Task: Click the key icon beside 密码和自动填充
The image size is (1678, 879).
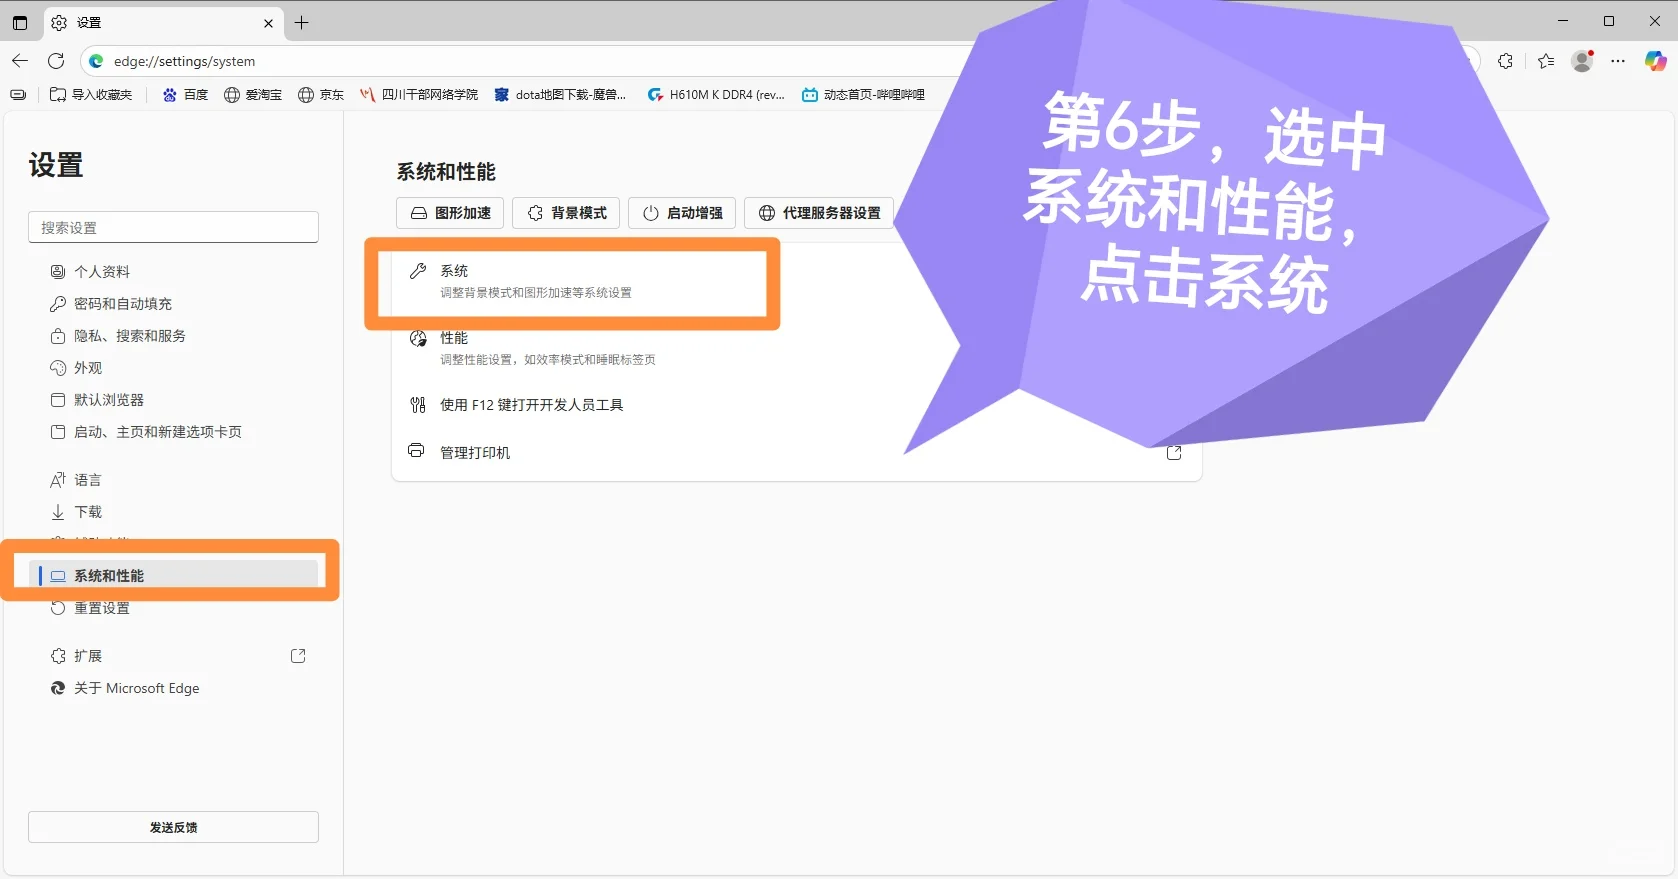Action: point(58,304)
